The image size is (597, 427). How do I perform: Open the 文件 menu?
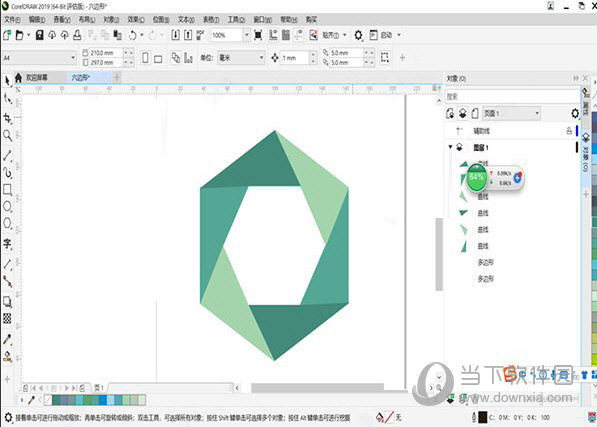point(12,19)
